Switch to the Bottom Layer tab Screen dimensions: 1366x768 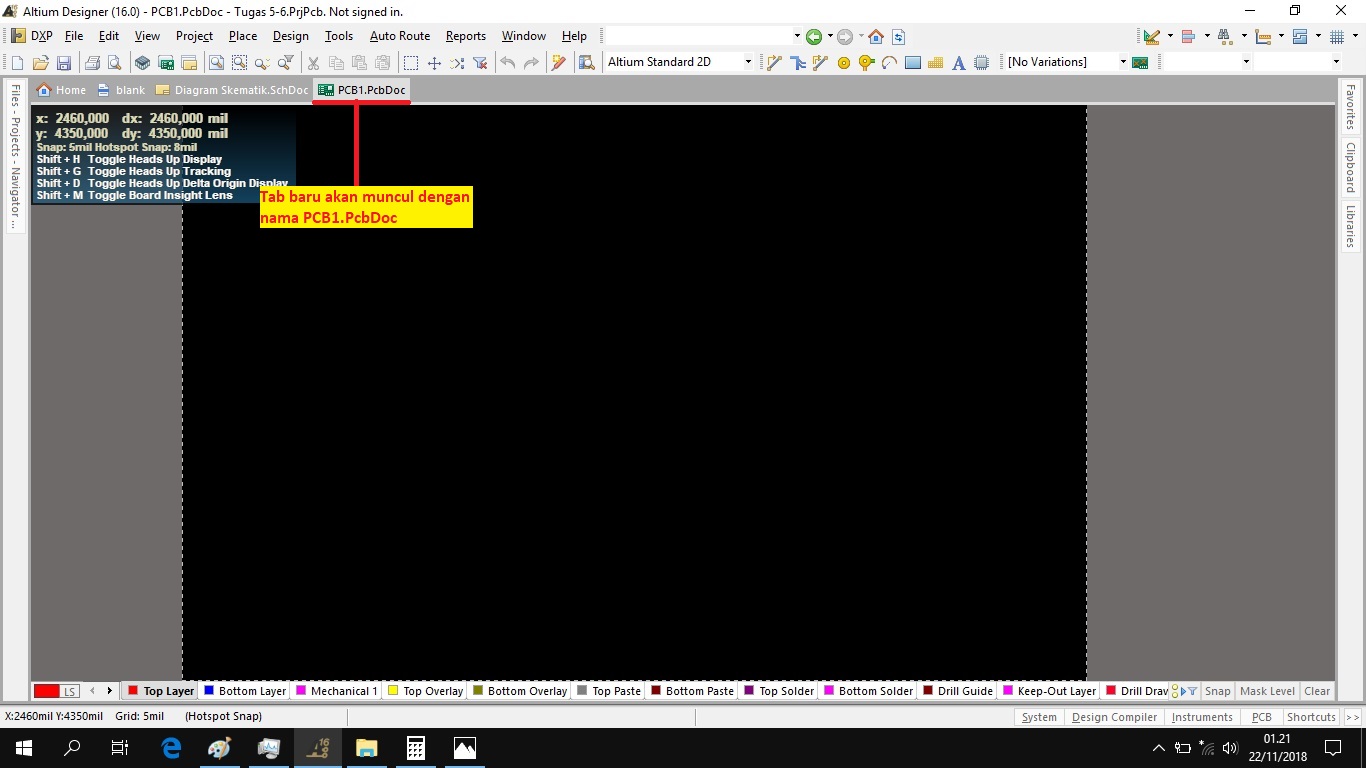pos(244,691)
